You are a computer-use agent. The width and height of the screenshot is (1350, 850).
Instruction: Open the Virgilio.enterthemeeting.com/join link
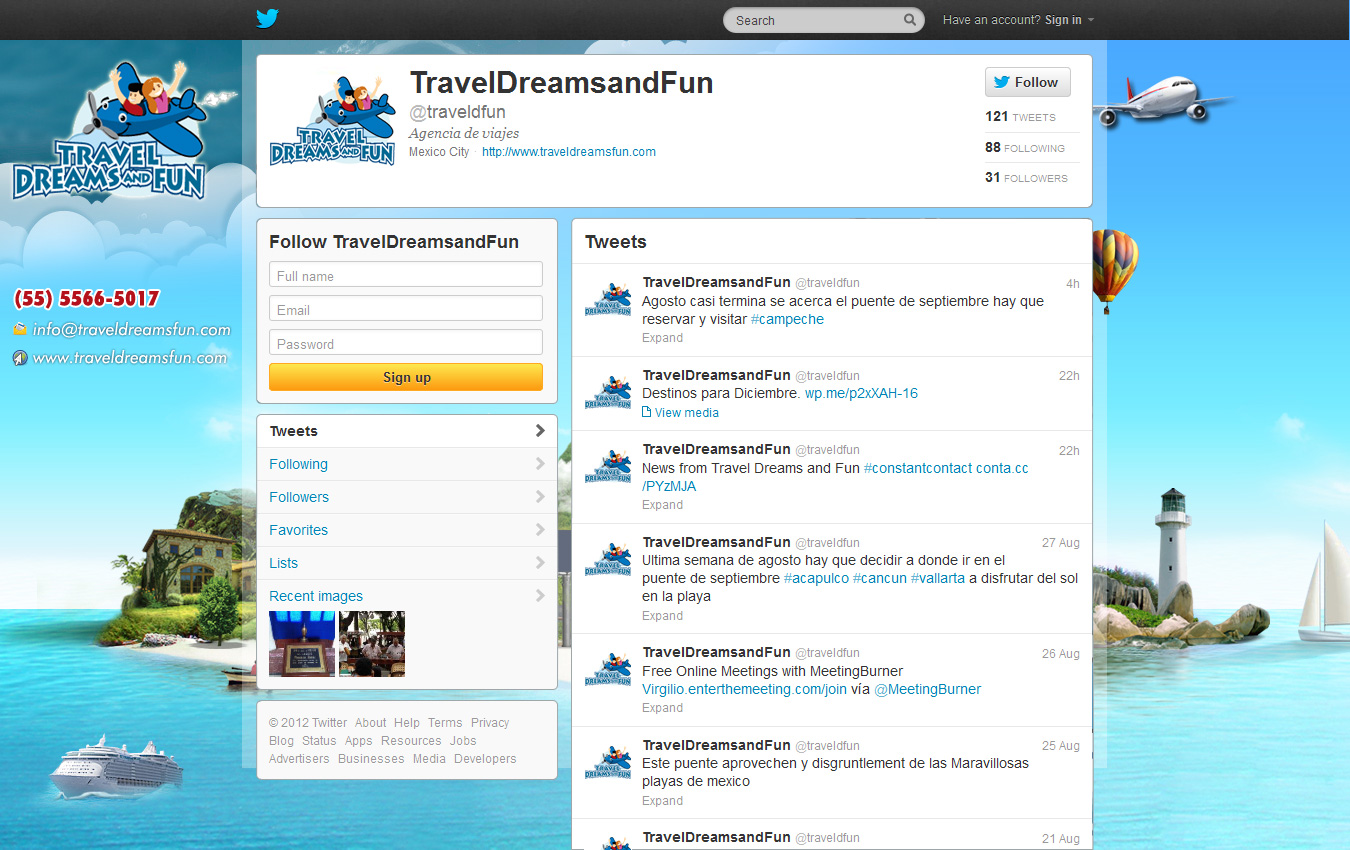tap(744, 689)
